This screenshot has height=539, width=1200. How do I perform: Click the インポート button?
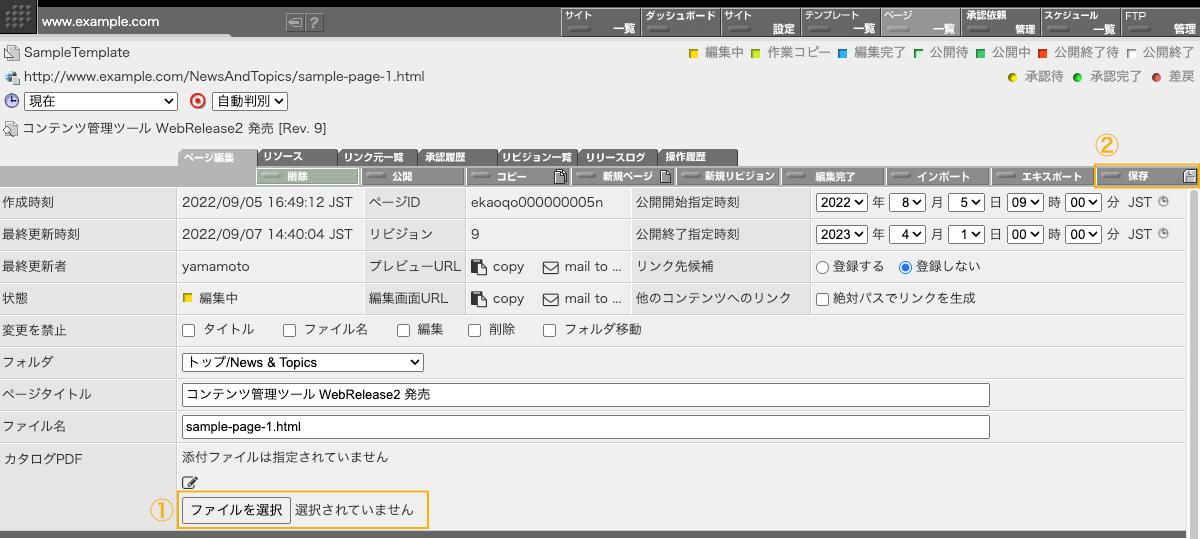click(938, 176)
